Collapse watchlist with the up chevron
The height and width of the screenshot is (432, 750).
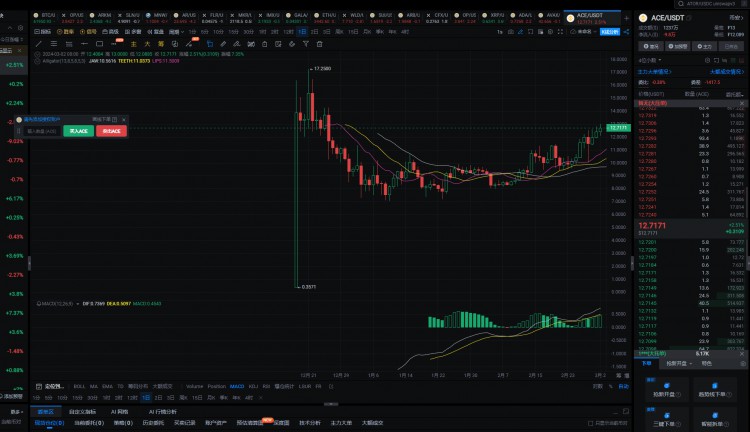click(x=10, y=28)
